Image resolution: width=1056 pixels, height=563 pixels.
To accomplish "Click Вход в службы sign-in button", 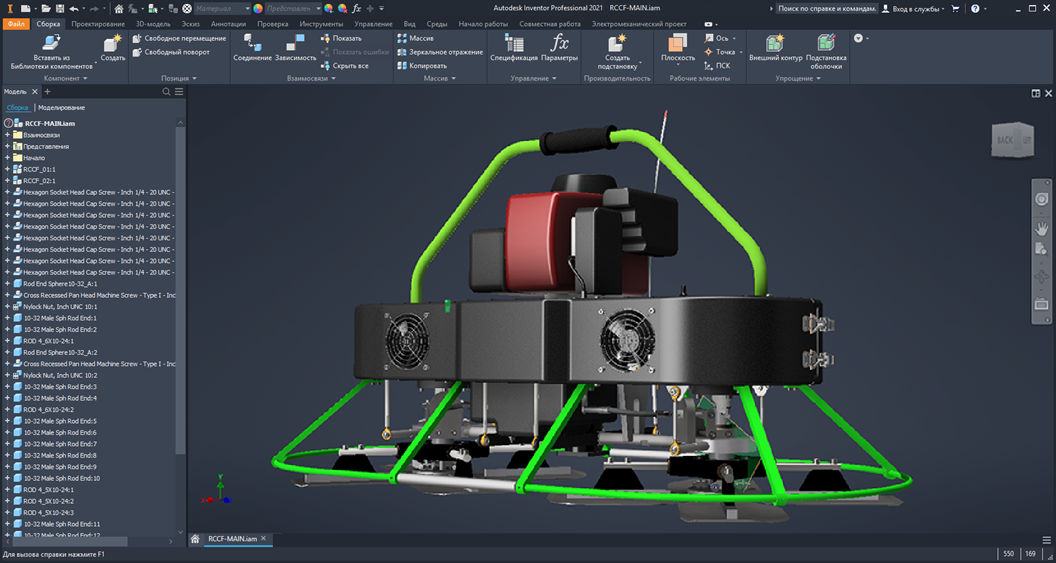I will 912,8.
